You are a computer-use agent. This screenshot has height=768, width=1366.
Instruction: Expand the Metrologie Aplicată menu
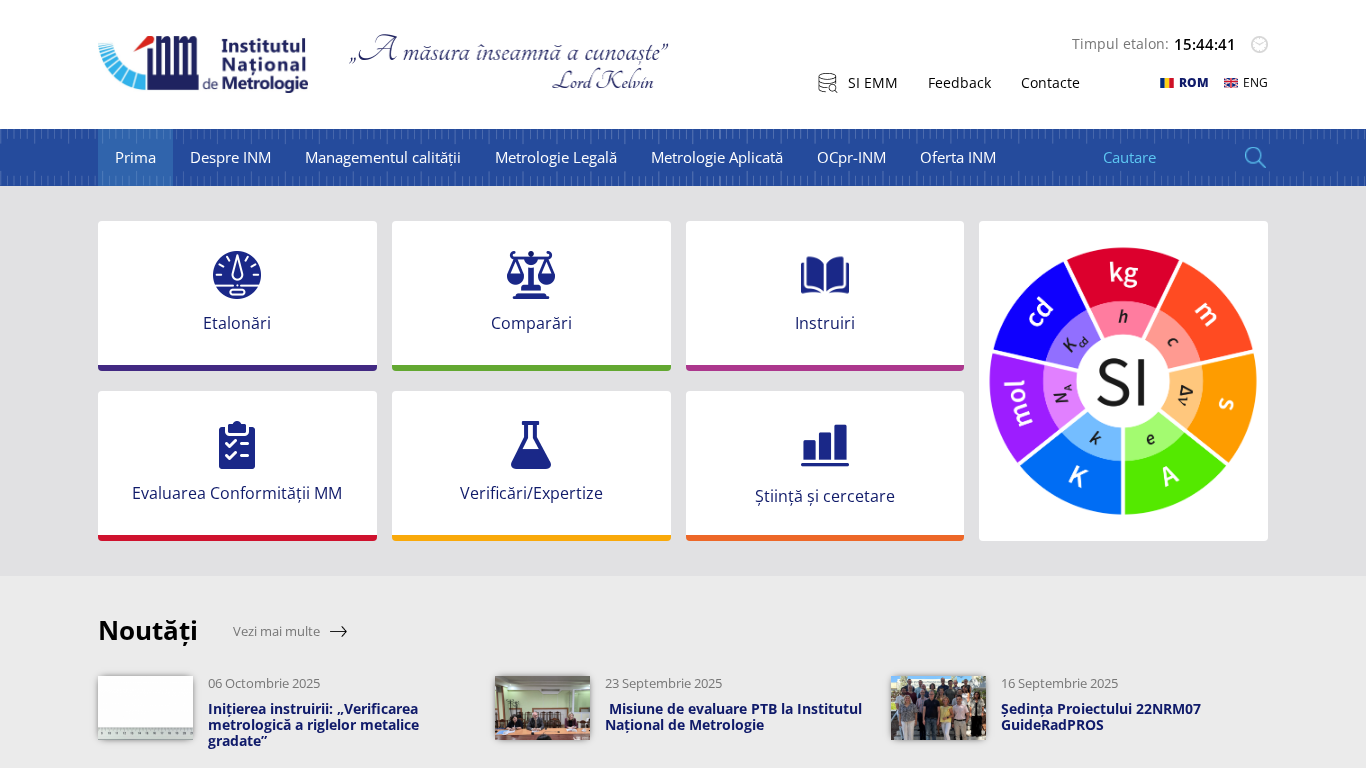[716, 157]
